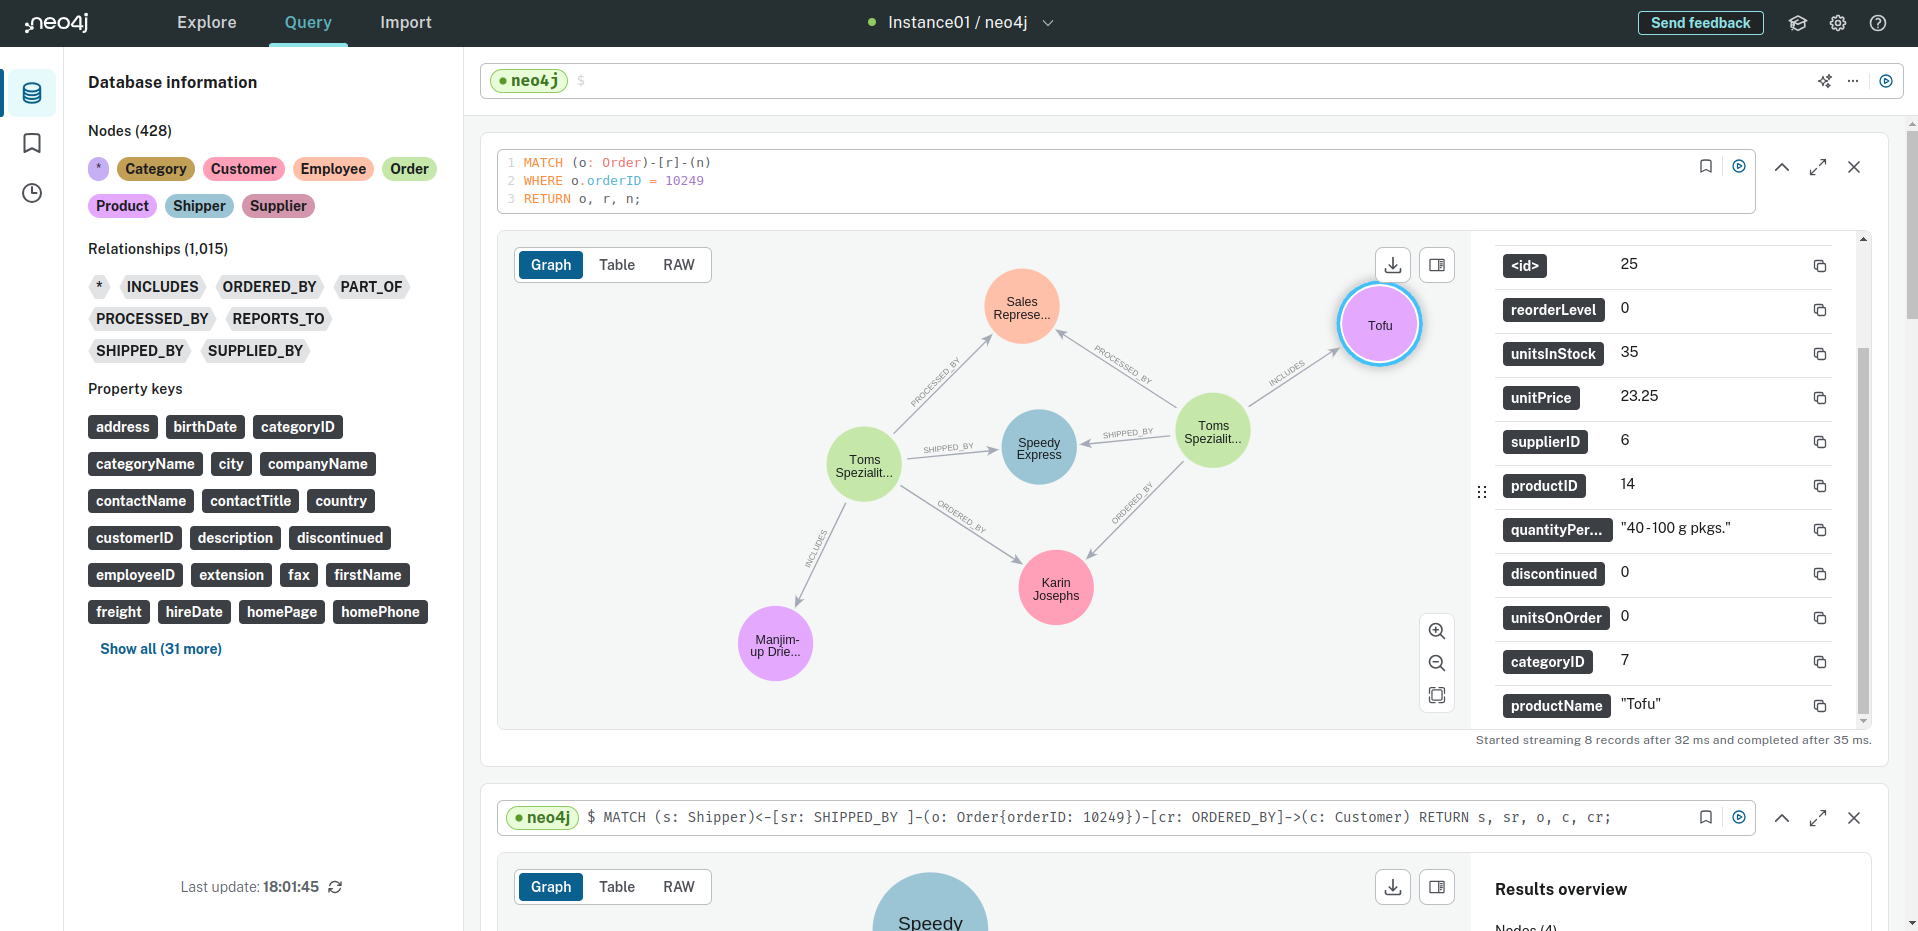Open the Database information sidebar icon
The height and width of the screenshot is (931, 1918).
32,93
